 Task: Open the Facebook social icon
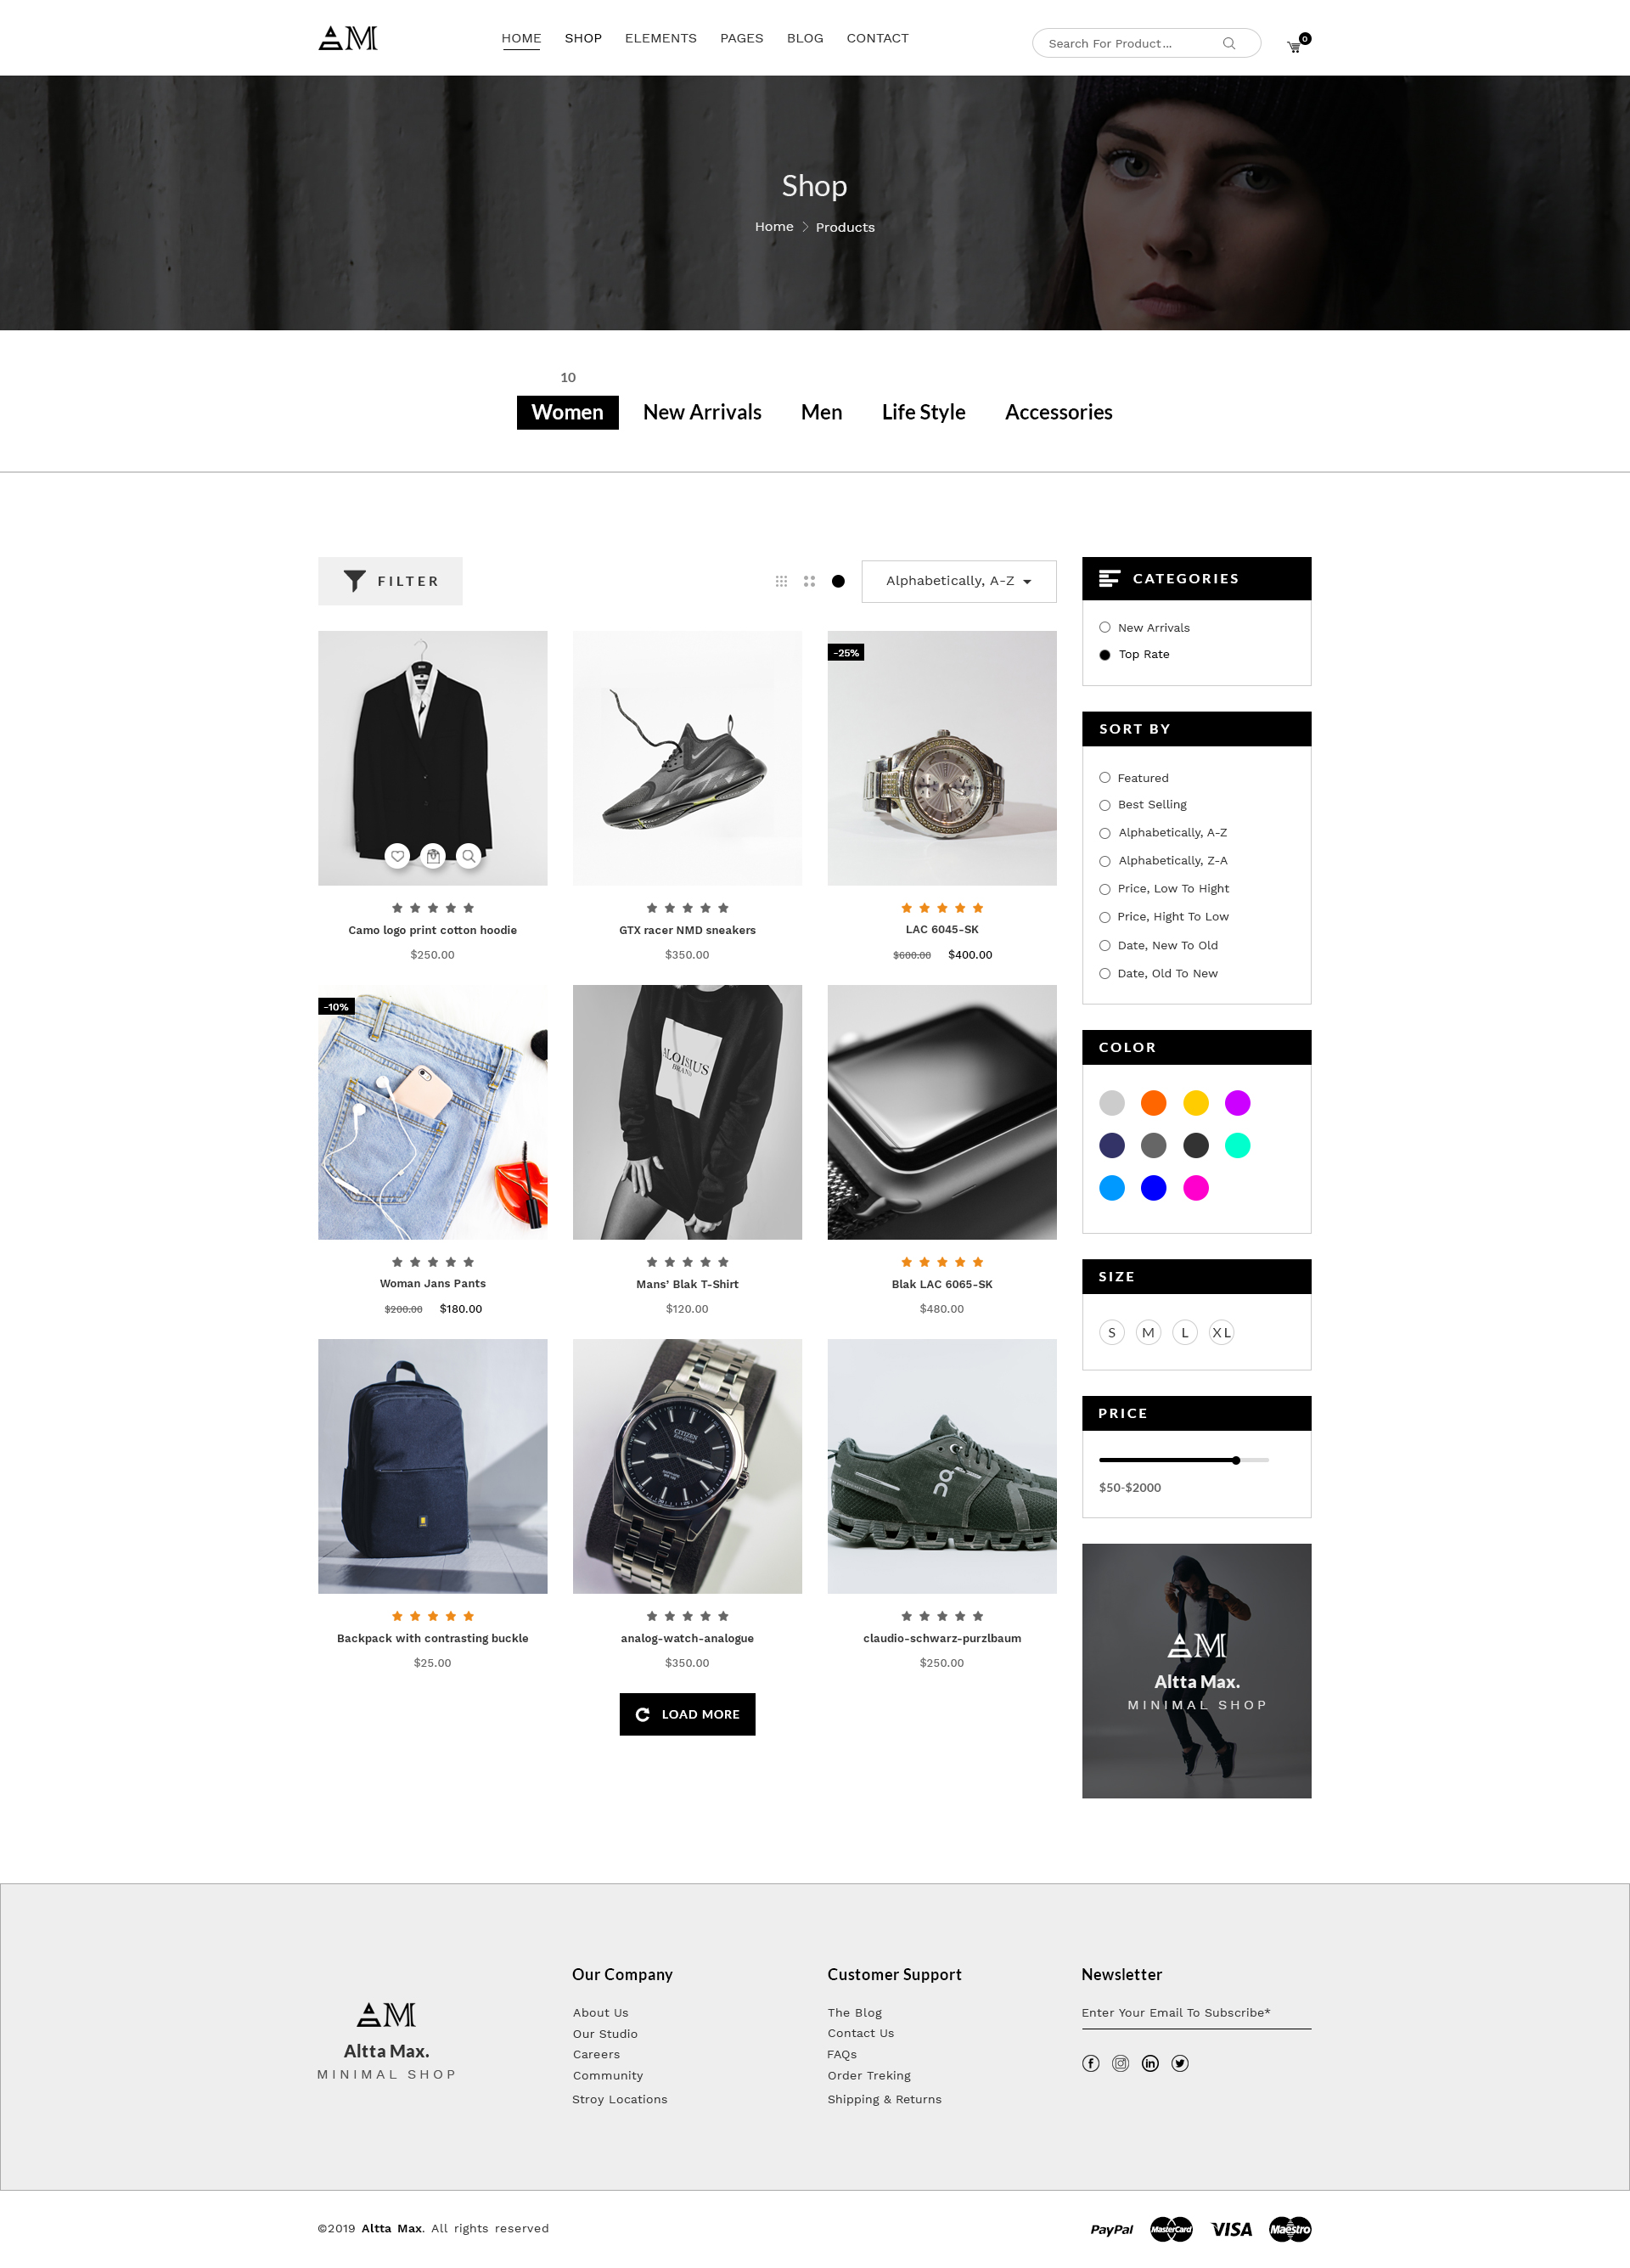coord(1091,2063)
